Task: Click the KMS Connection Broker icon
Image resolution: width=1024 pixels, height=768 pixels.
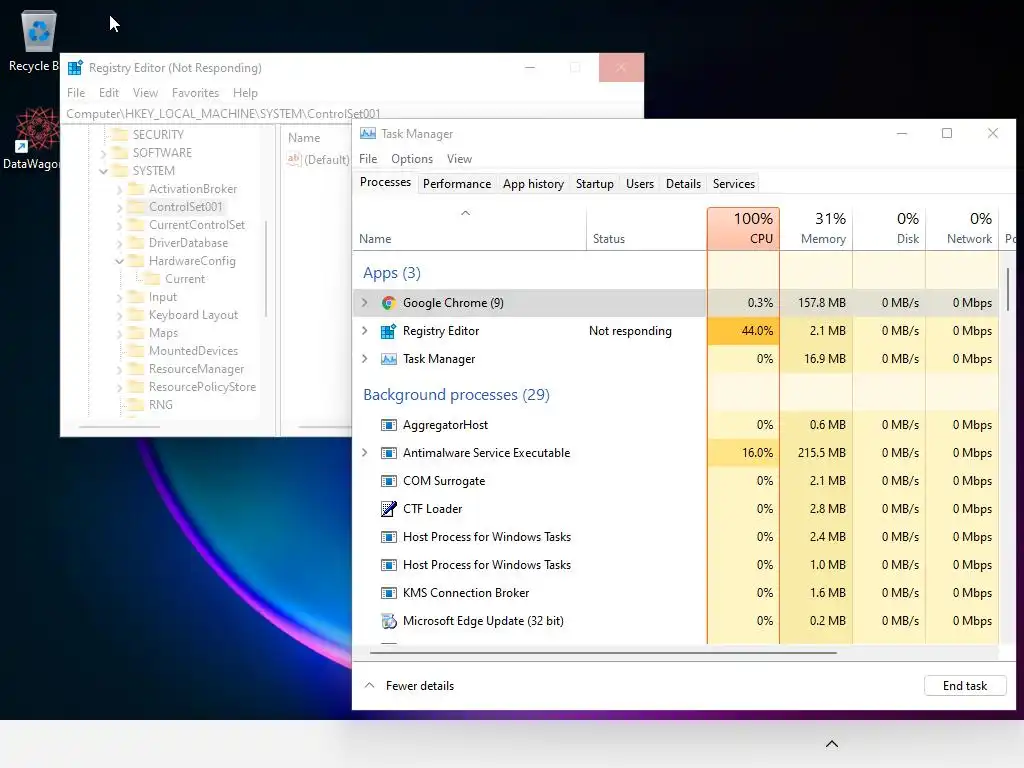Action: (389, 593)
